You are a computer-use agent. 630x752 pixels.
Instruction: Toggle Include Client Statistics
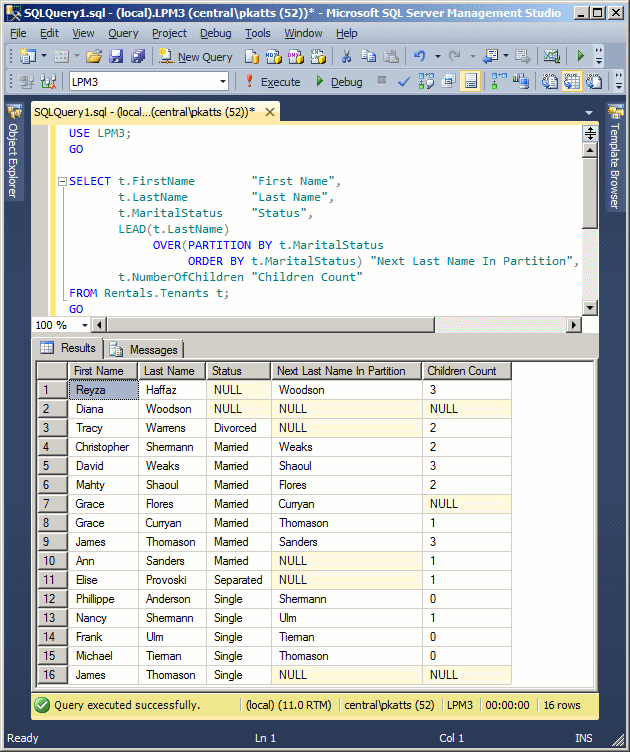(521, 82)
